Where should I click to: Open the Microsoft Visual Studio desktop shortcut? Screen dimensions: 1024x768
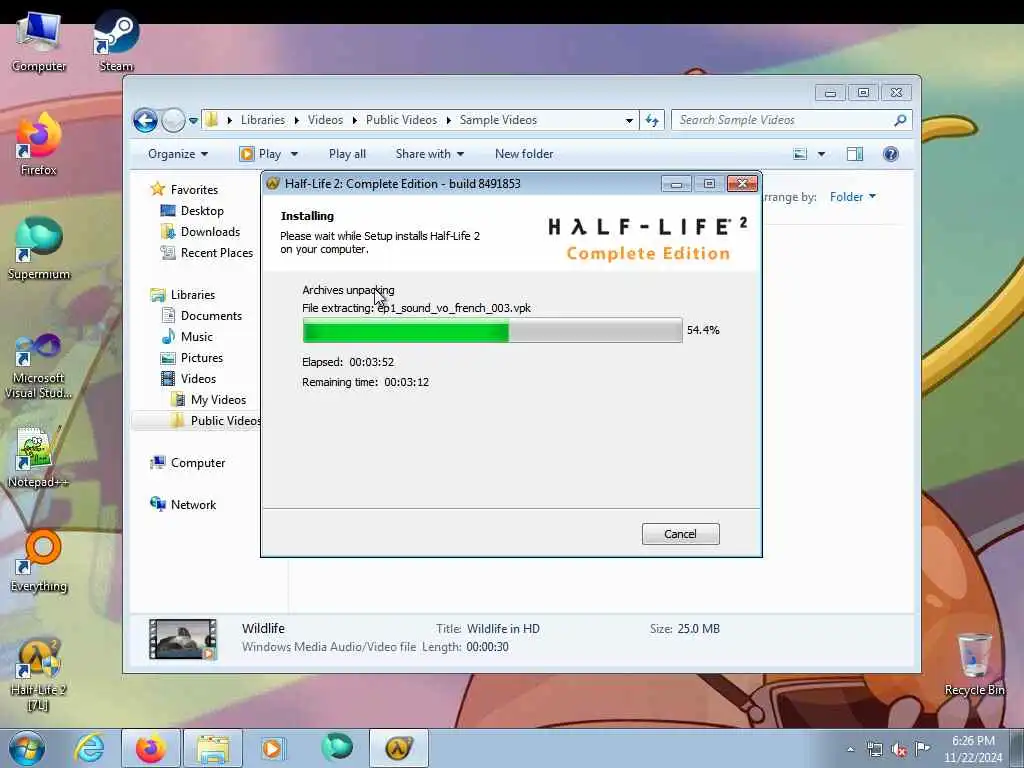click(39, 366)
